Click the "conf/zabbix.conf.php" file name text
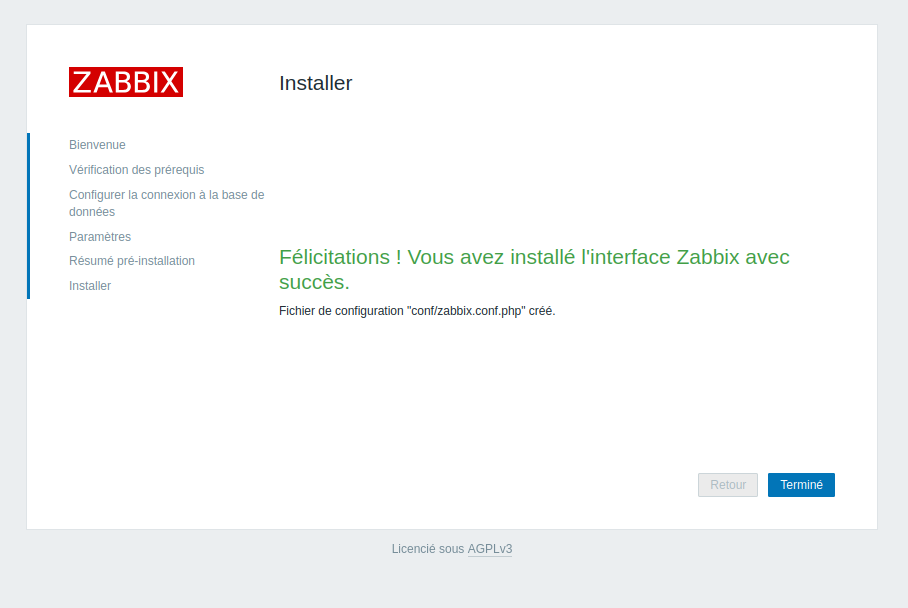The width and height of the screenshot is (908, 608). click(466, 311)
